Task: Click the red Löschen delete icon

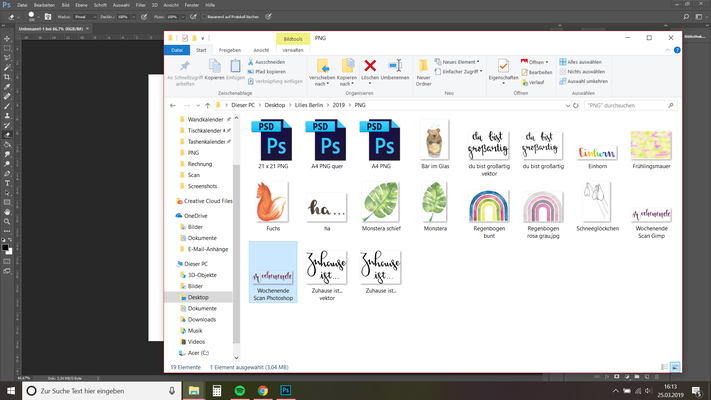Action: [370, 66]
